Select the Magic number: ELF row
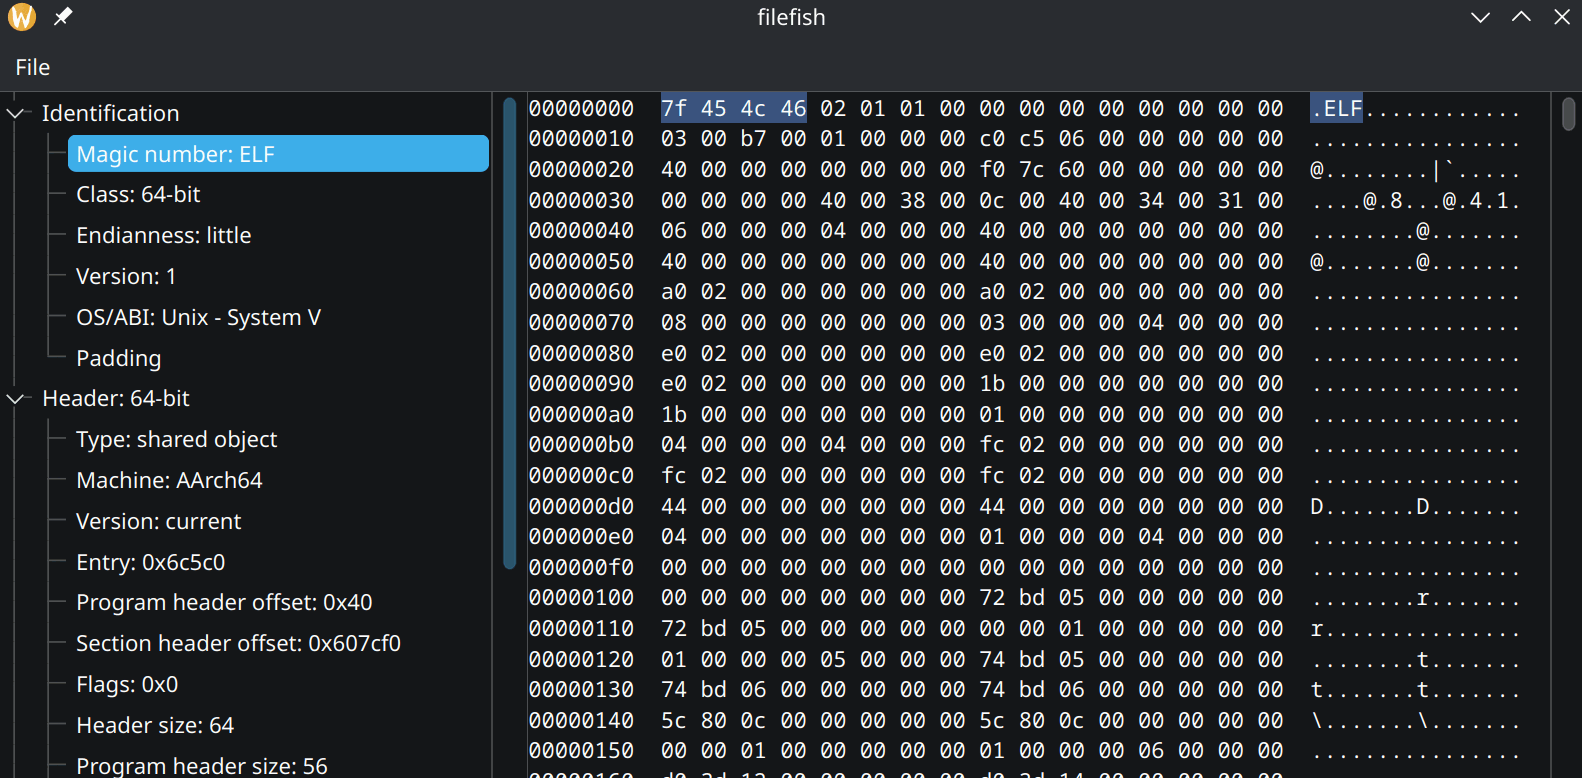The height and width of the screenshot is (778, 1582). point(278,154)
